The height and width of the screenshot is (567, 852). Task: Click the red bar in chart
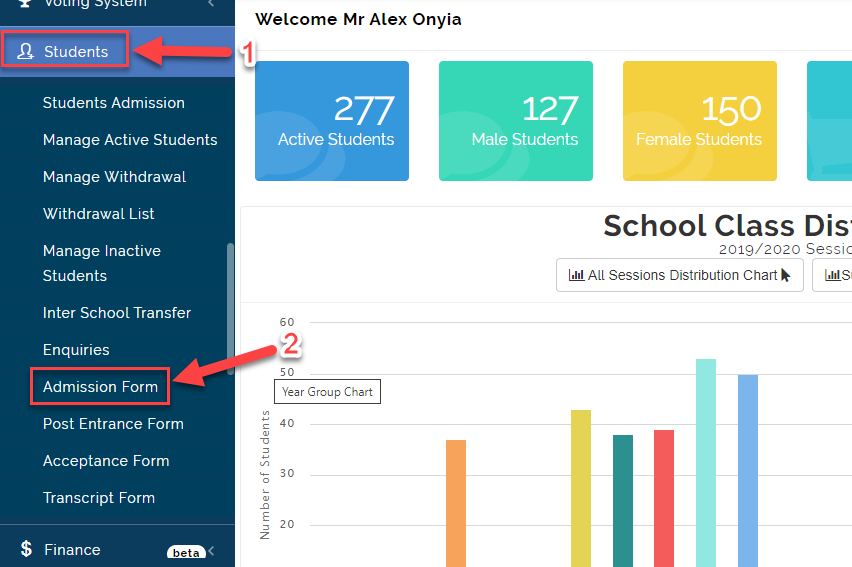click(x=664, y=498)
